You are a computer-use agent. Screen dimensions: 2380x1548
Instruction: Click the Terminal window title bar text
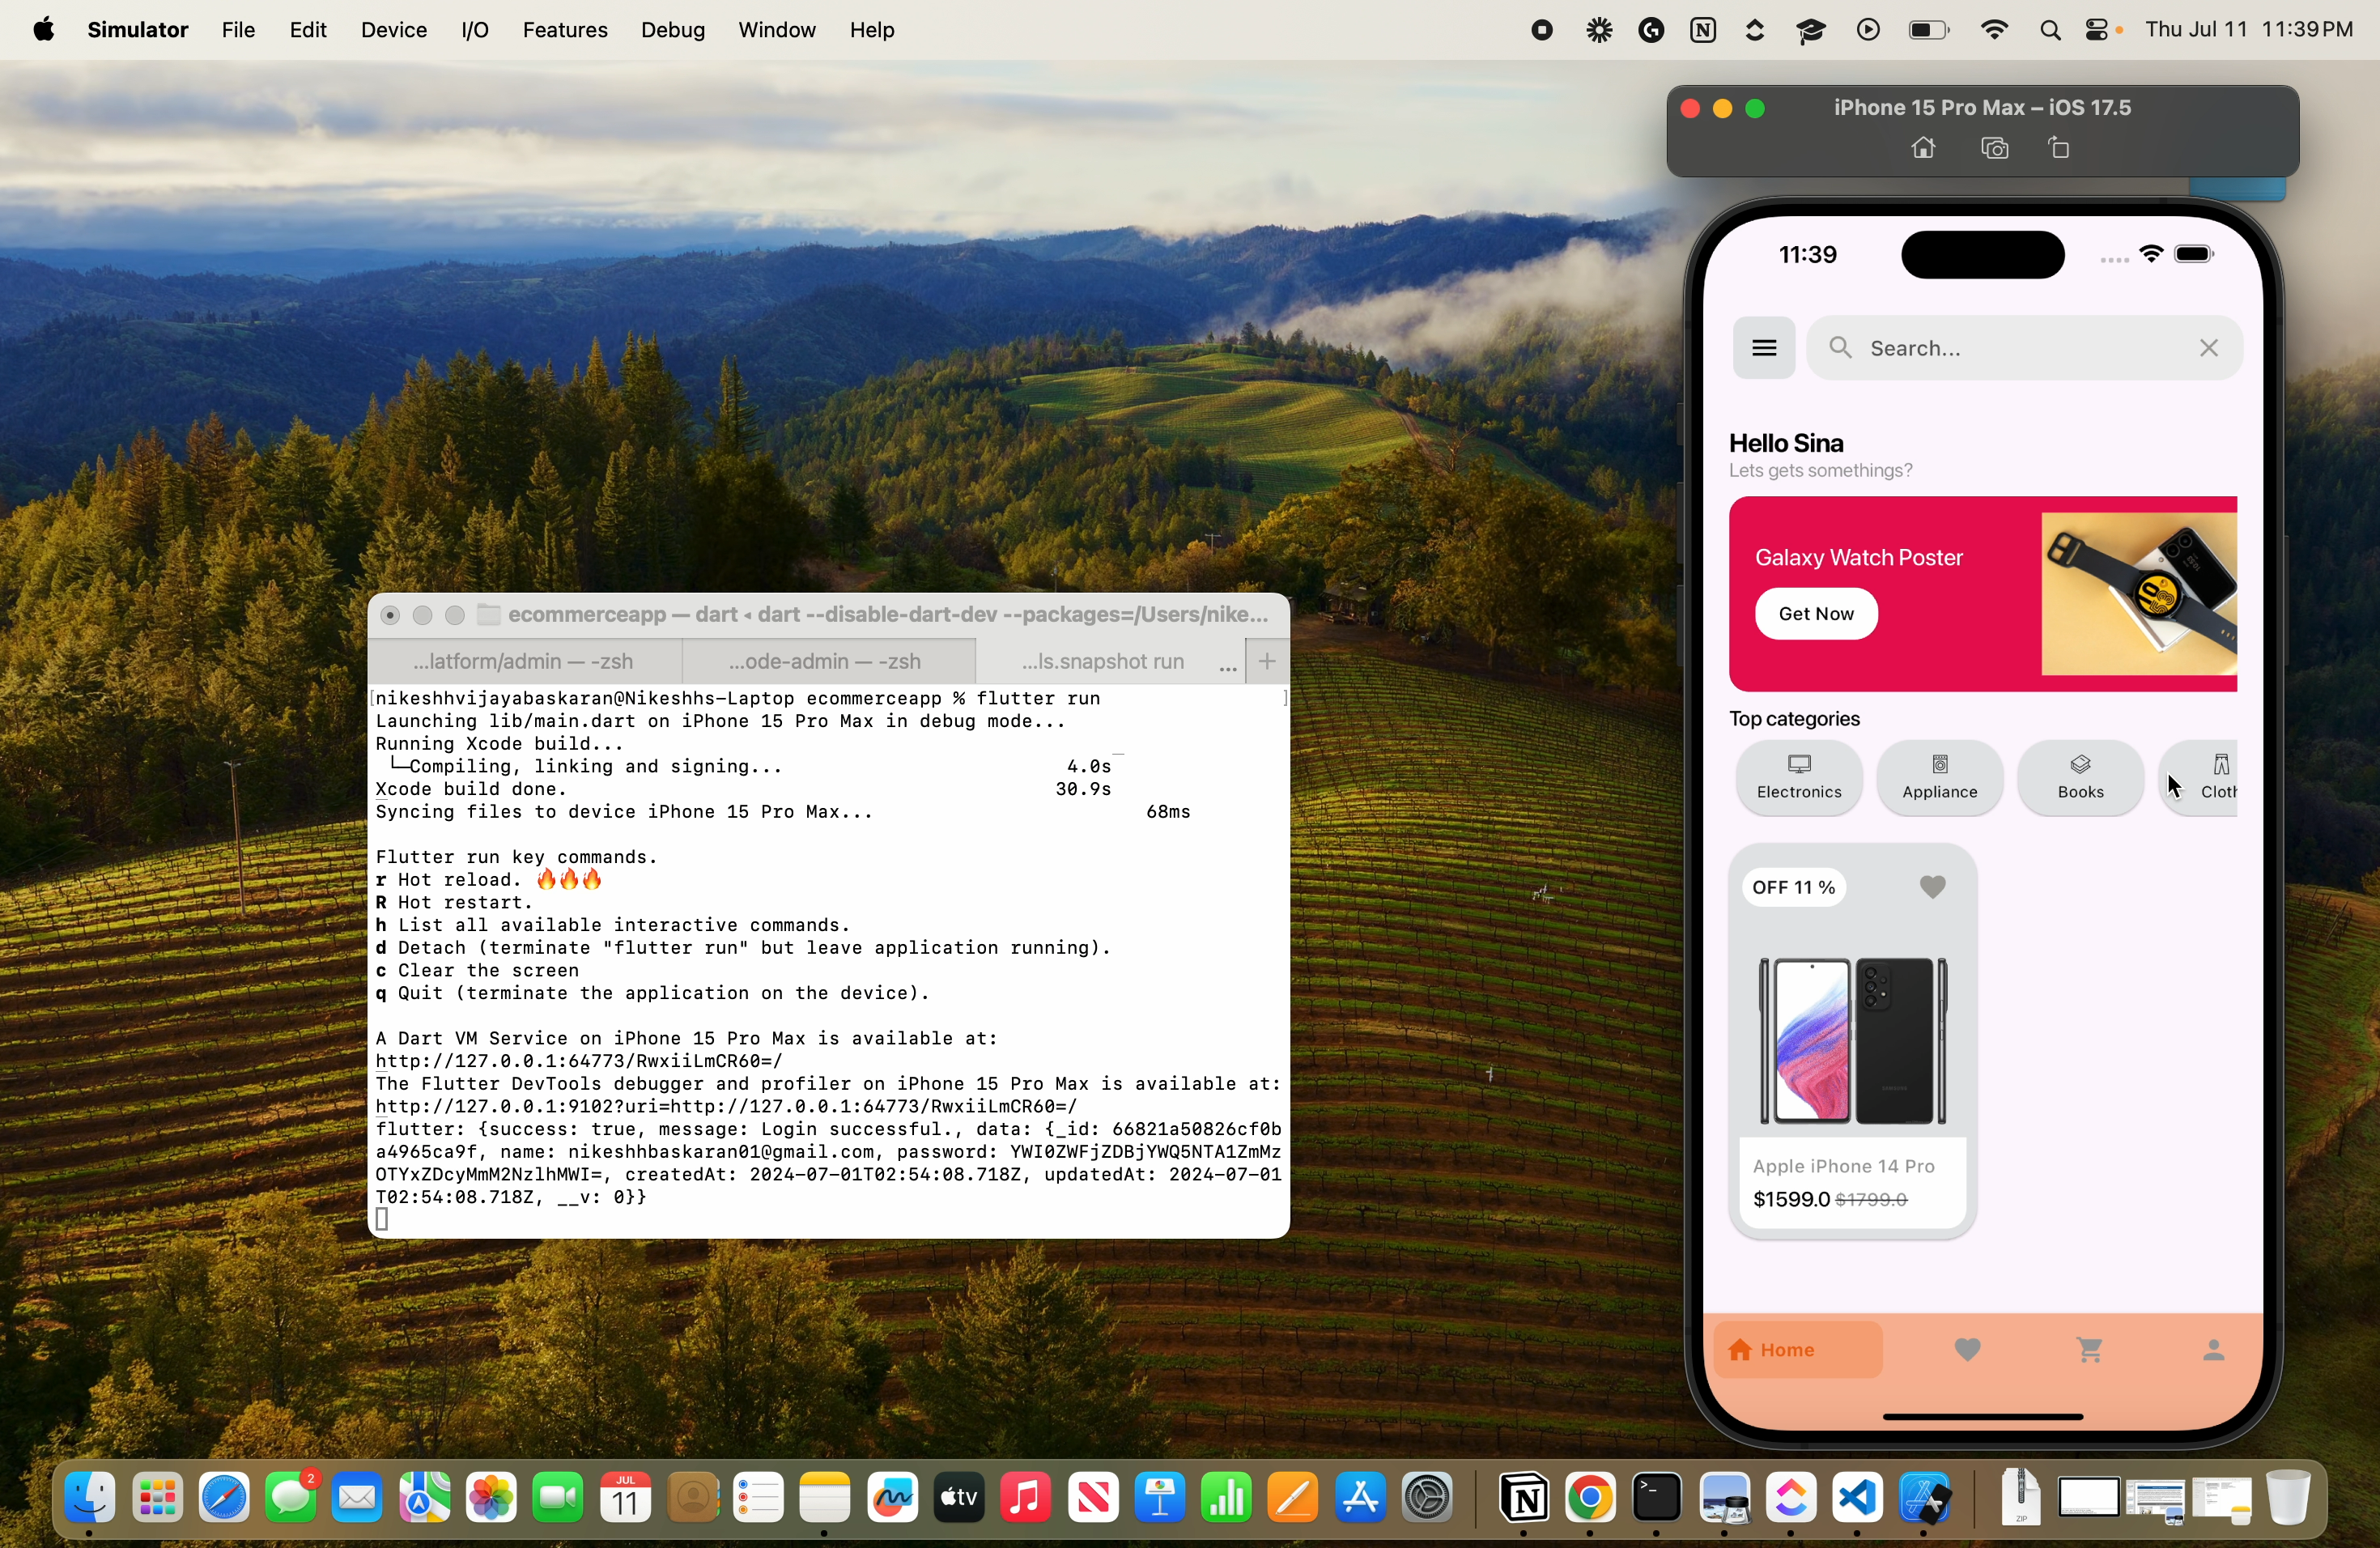pos(888,614)
